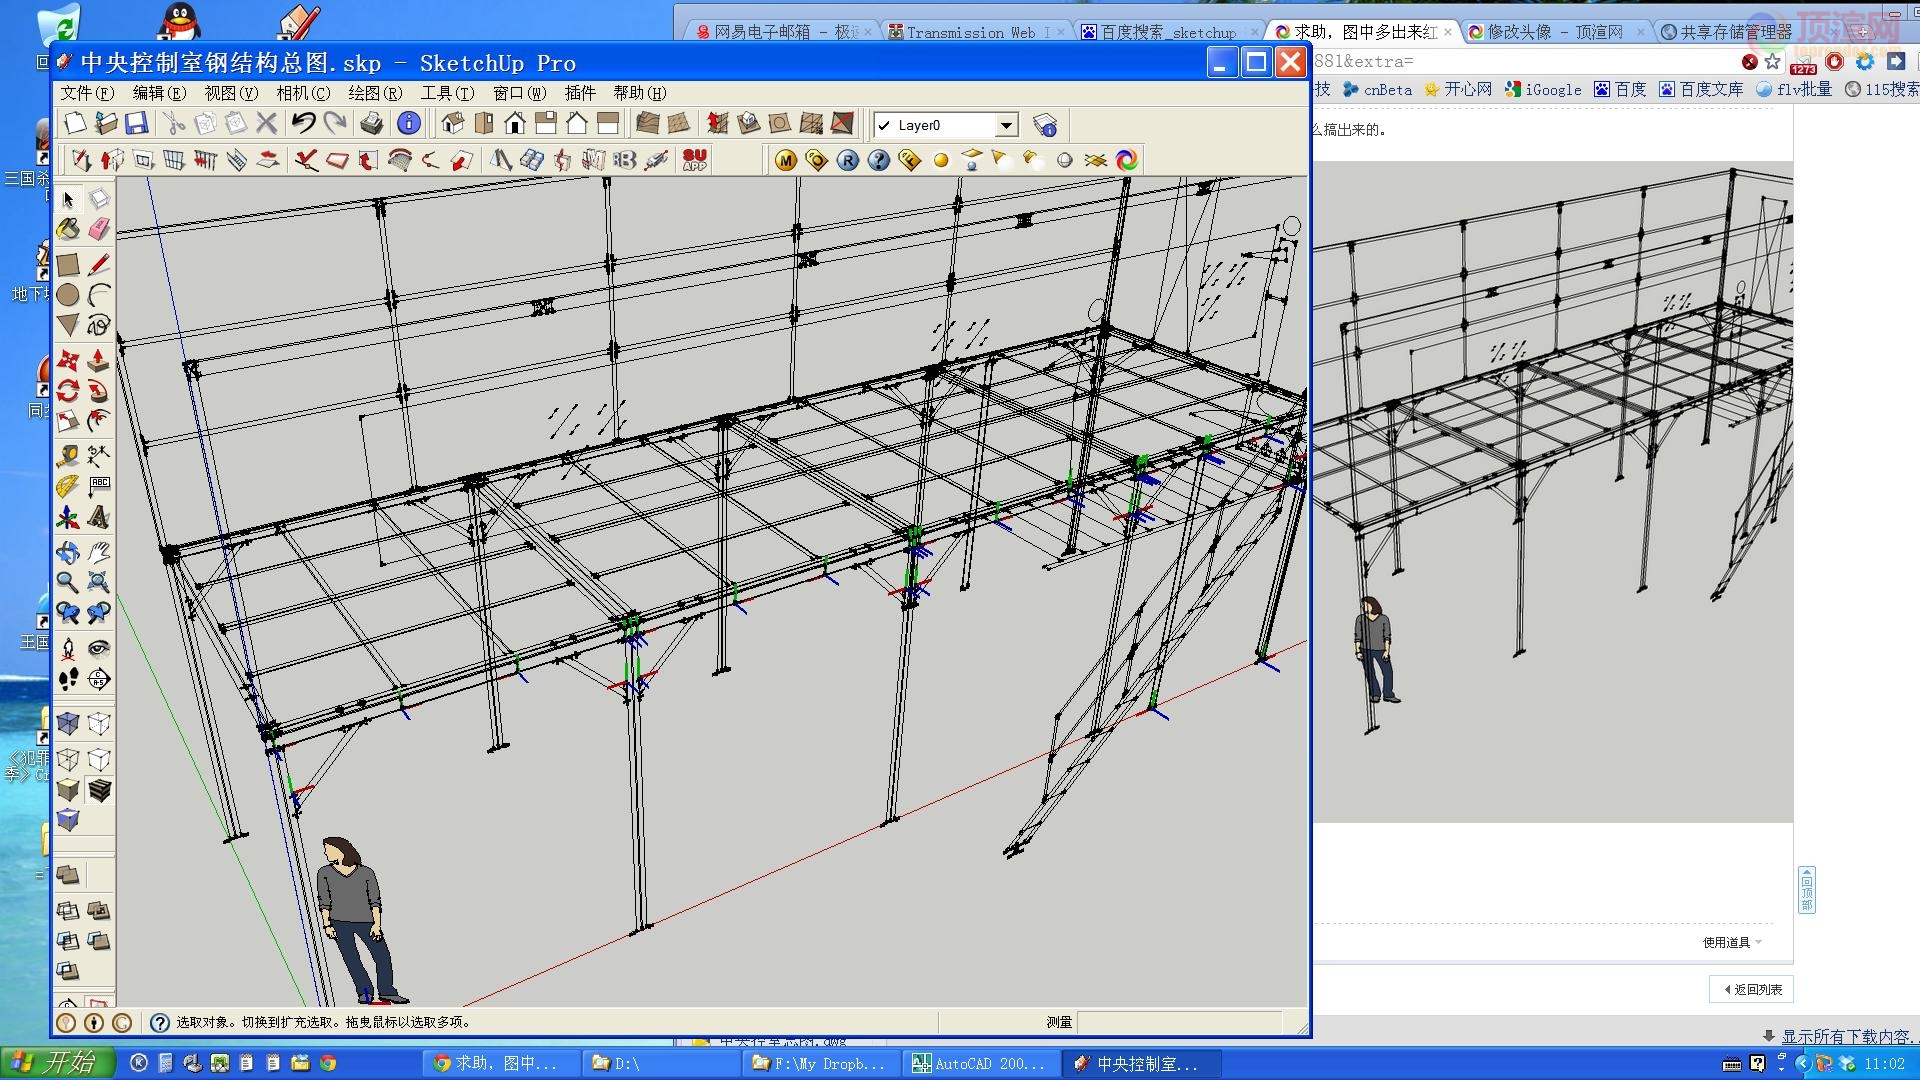Open the 文件(F) menu

(x=87, y=93)
